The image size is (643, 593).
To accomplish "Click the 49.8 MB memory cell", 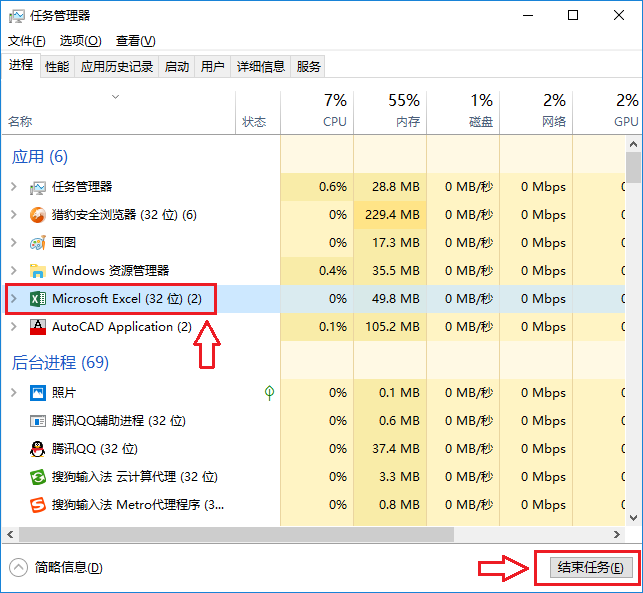I will (x=390, y=299).
